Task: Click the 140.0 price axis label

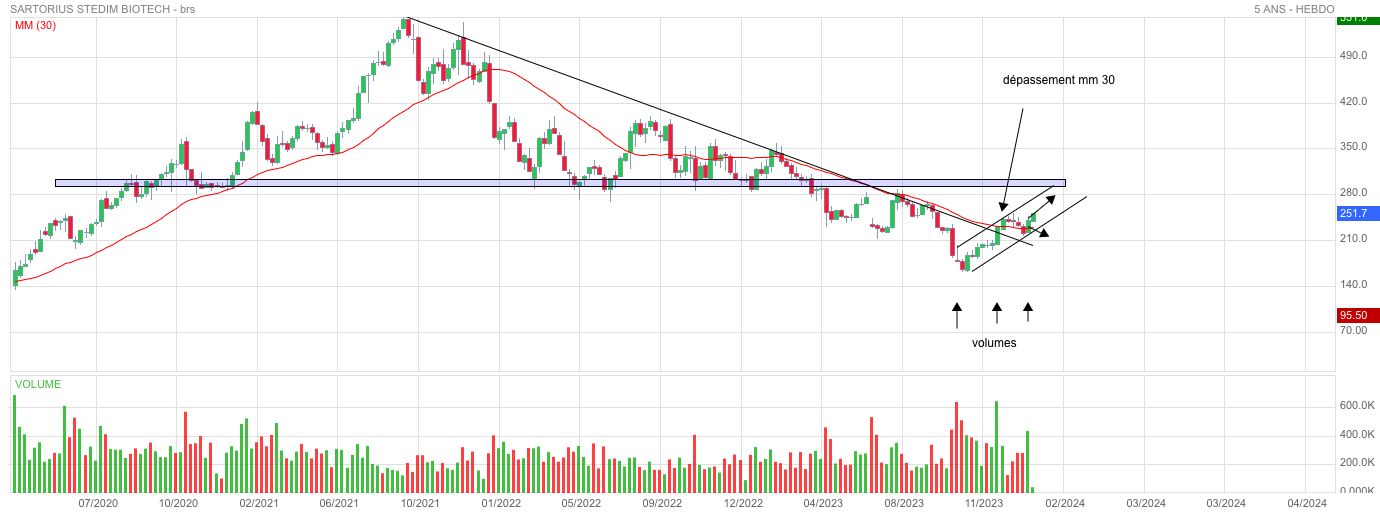Action: tap(1353, 285)
